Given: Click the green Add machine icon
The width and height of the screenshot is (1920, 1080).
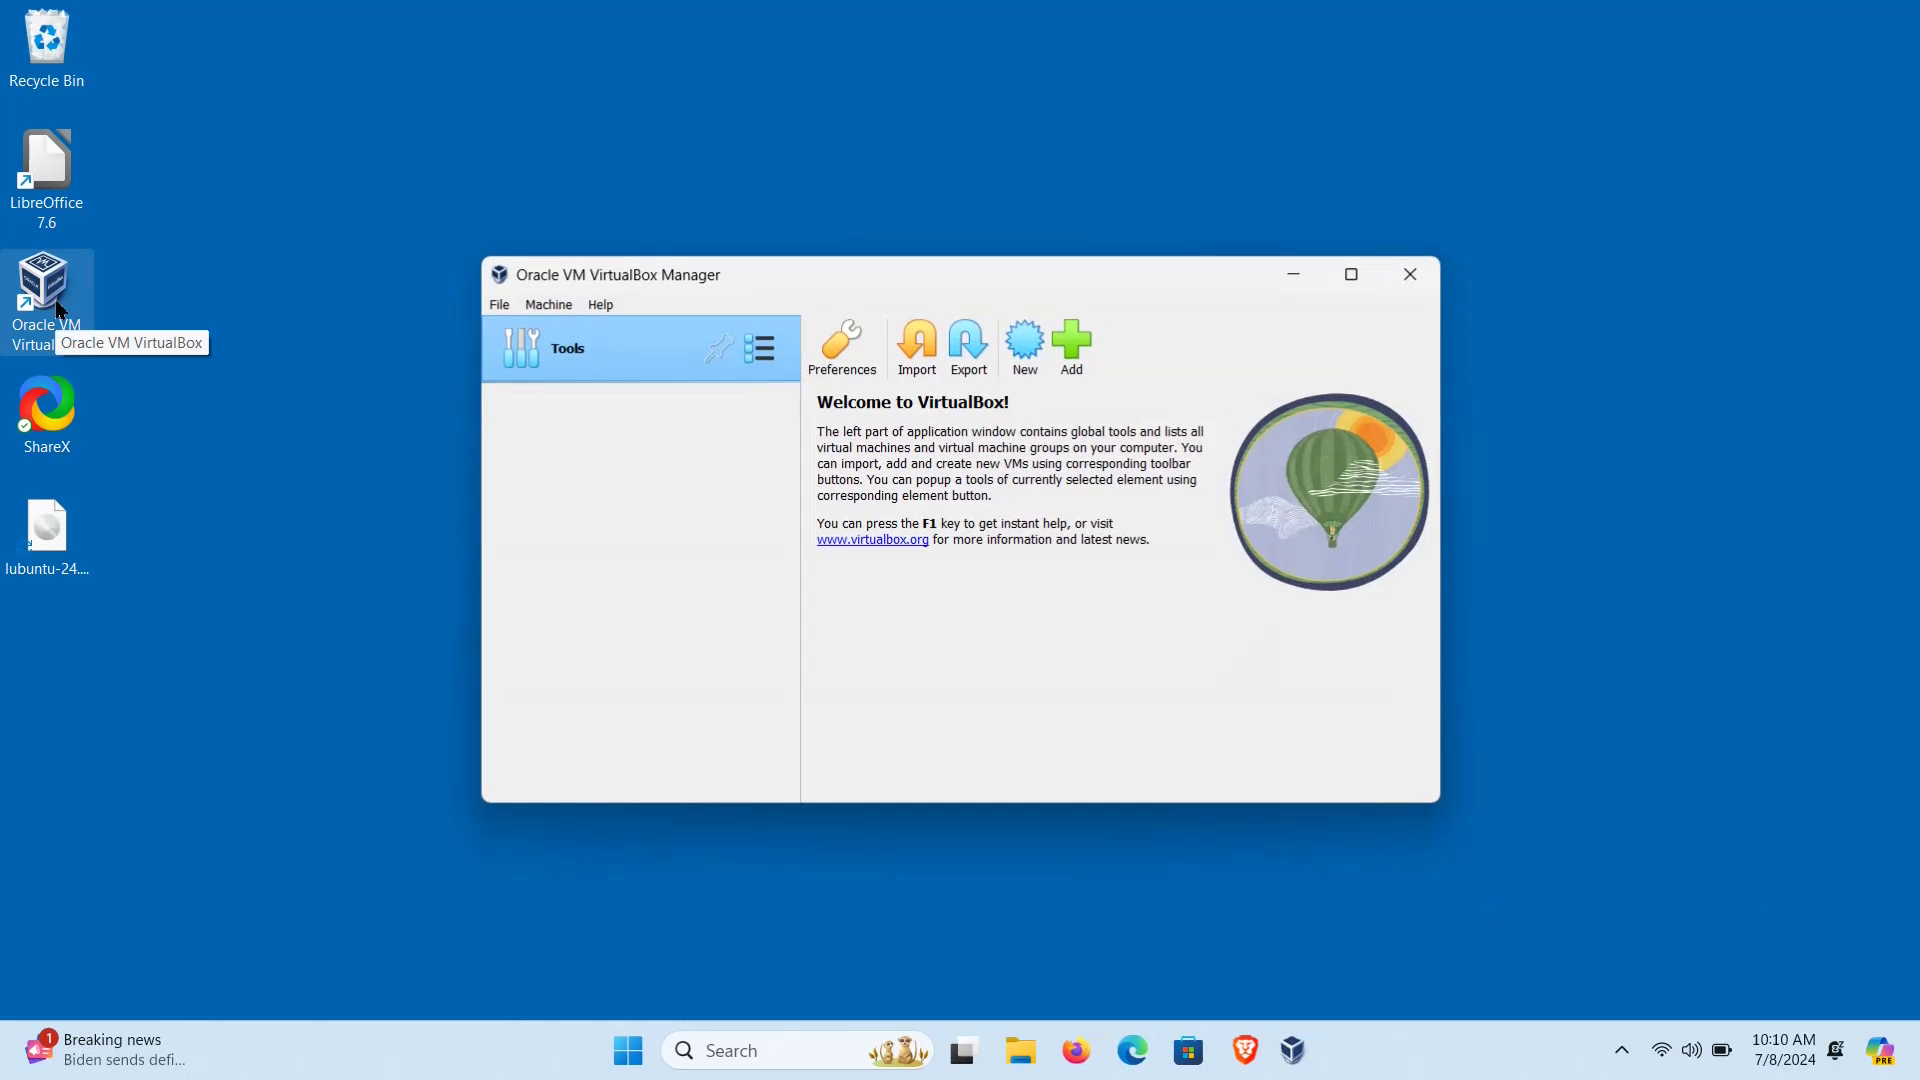Looking at the screenshot, I should (1071, 347).
